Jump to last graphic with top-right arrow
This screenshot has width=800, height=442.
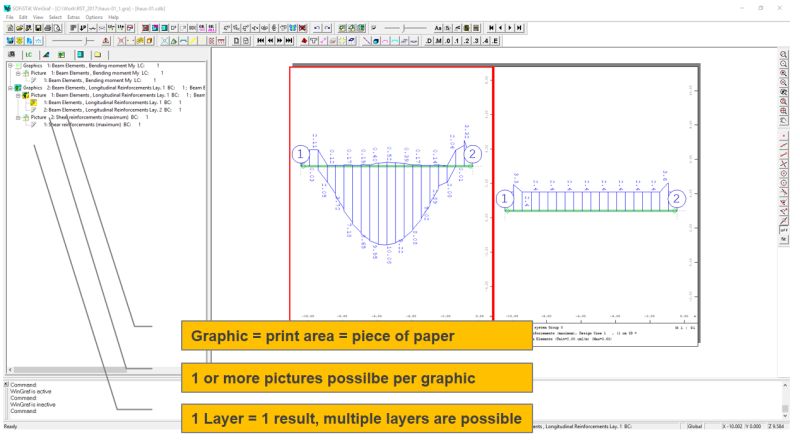519,28
